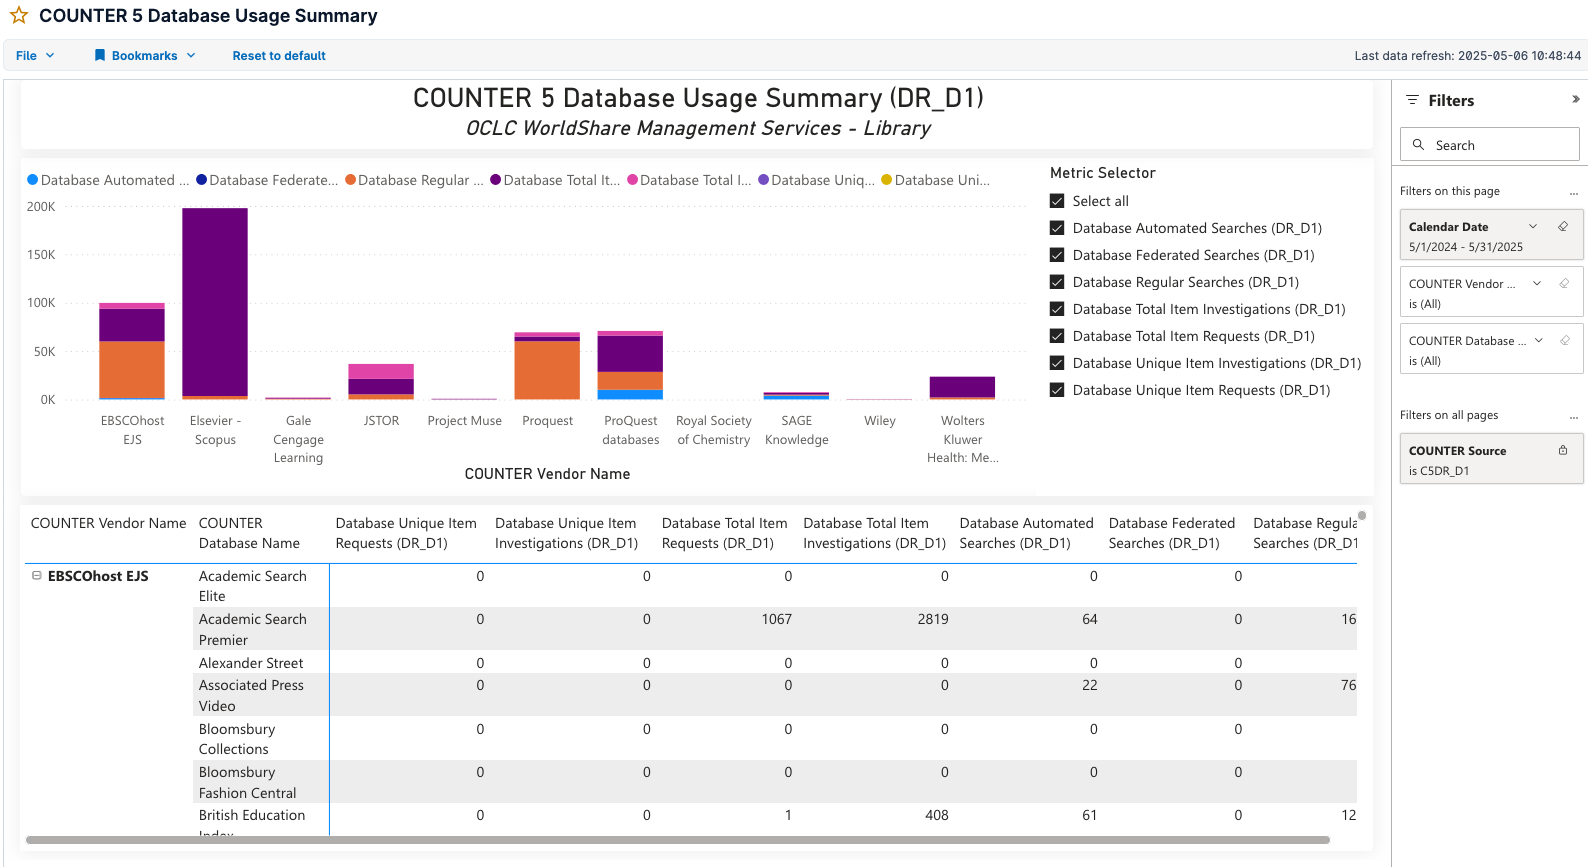Click the table horizontal scrollbar

(x=677, y=840)
